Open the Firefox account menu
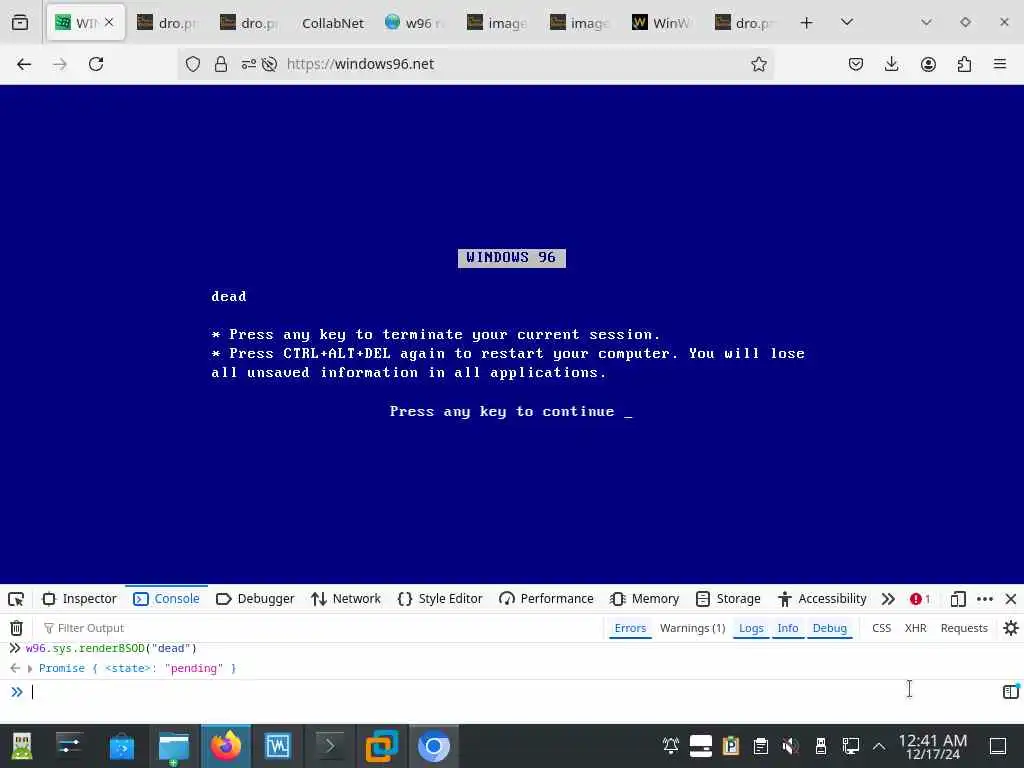This screenshot has height=768, width=1024. click(x=928, y=64)
